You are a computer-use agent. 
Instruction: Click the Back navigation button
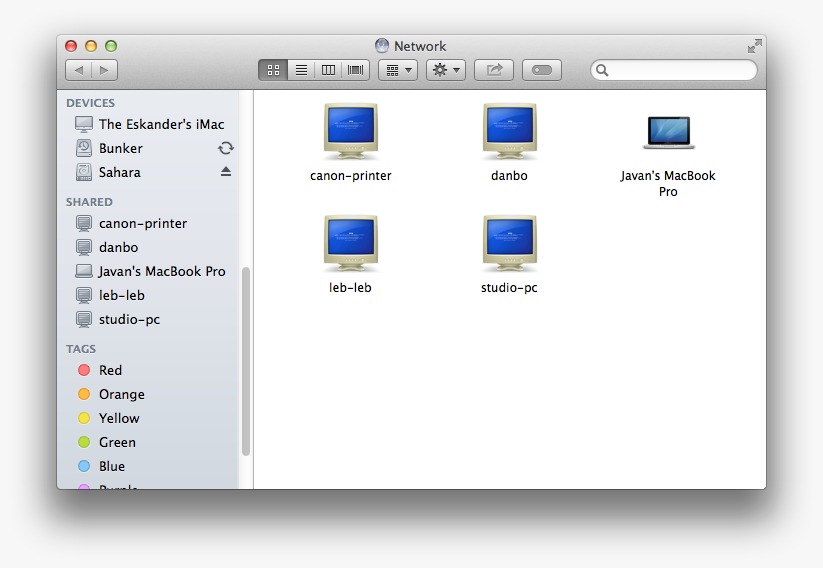(79, 70)
